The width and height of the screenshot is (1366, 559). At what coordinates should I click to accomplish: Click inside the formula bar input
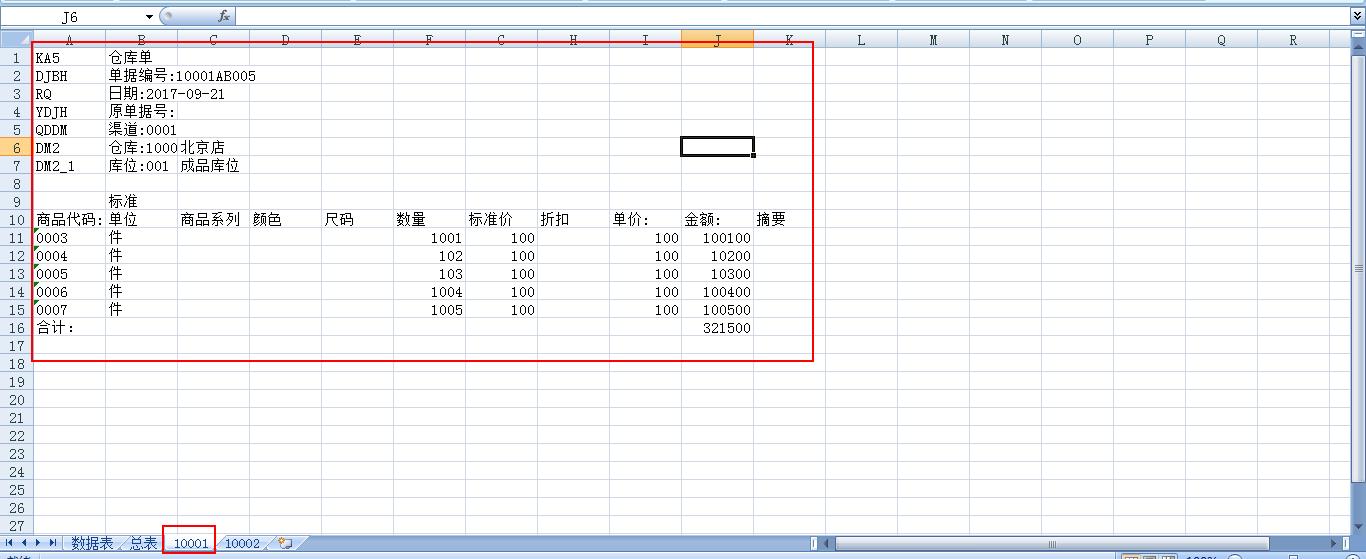pos(792,16)
